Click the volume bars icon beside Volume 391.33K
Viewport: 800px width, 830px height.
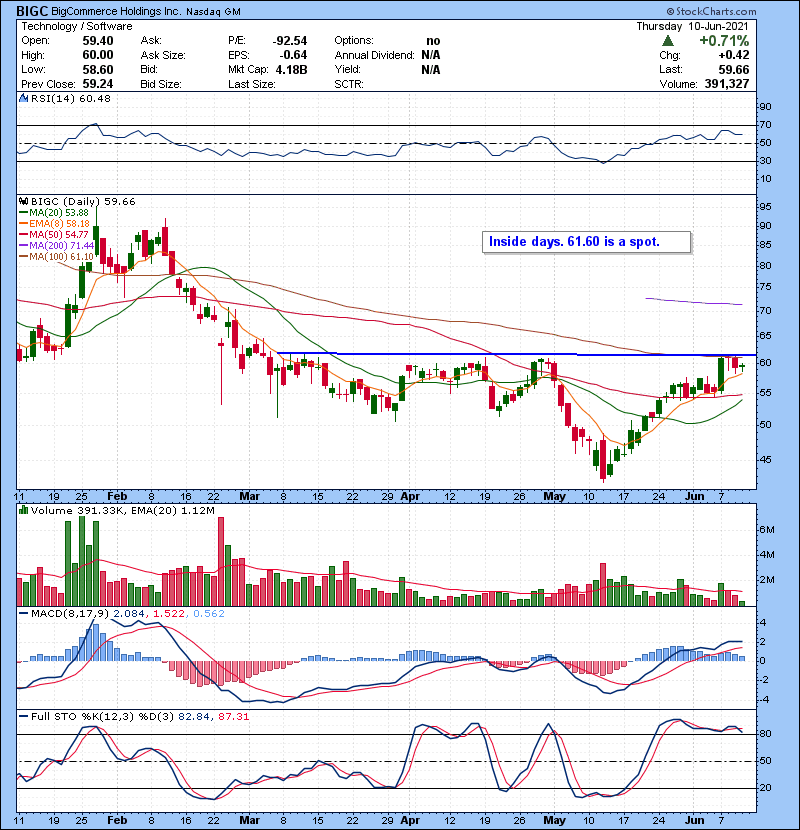click(x=23, y=510)
